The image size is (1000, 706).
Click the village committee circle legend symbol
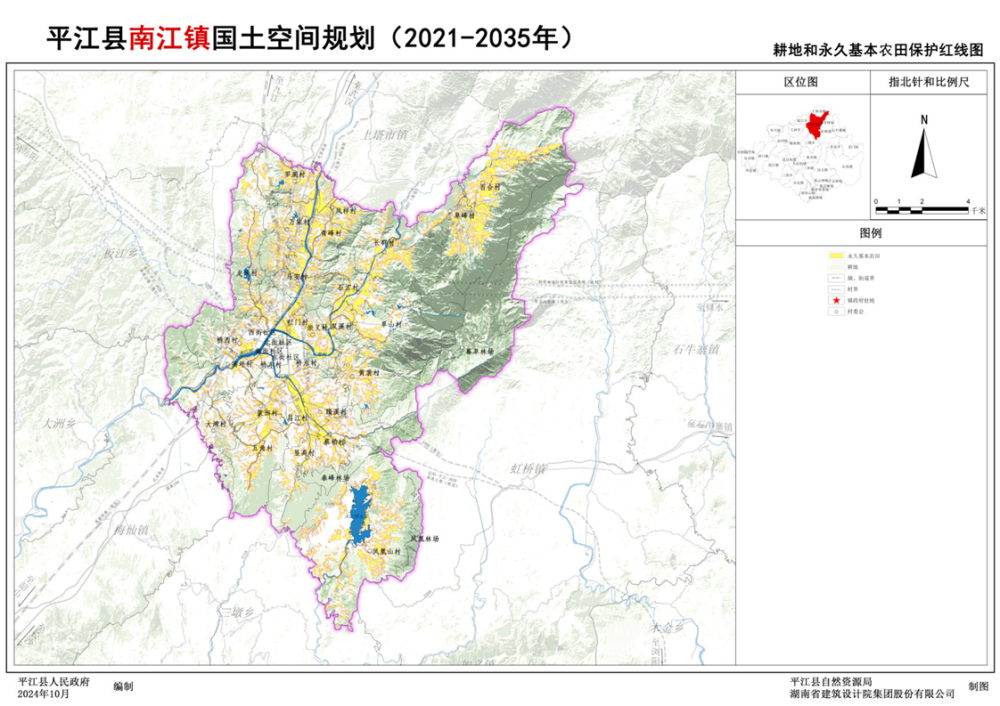[x=836, y=312]
